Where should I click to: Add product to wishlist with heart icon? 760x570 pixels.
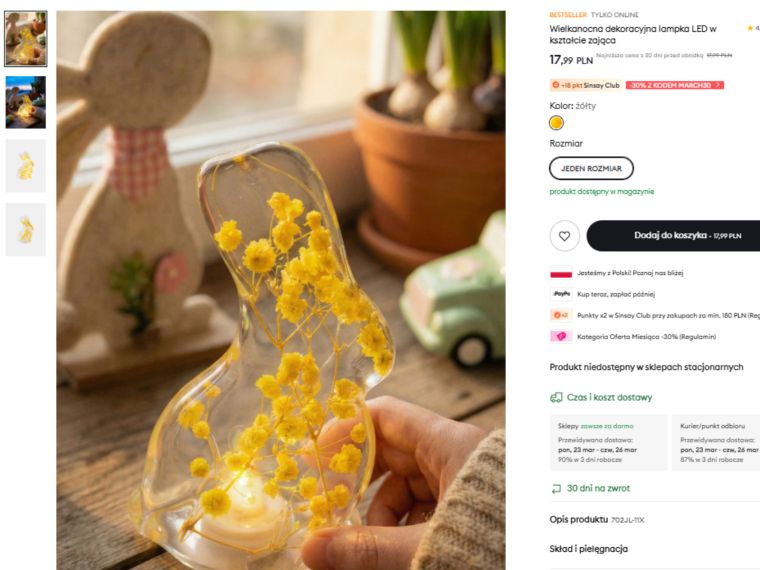click(564, 236)
